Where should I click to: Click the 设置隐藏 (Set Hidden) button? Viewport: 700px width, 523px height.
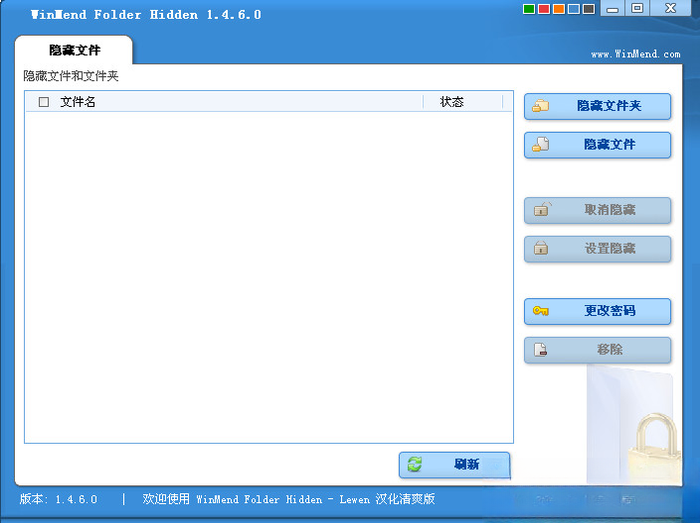pos(597,249)
